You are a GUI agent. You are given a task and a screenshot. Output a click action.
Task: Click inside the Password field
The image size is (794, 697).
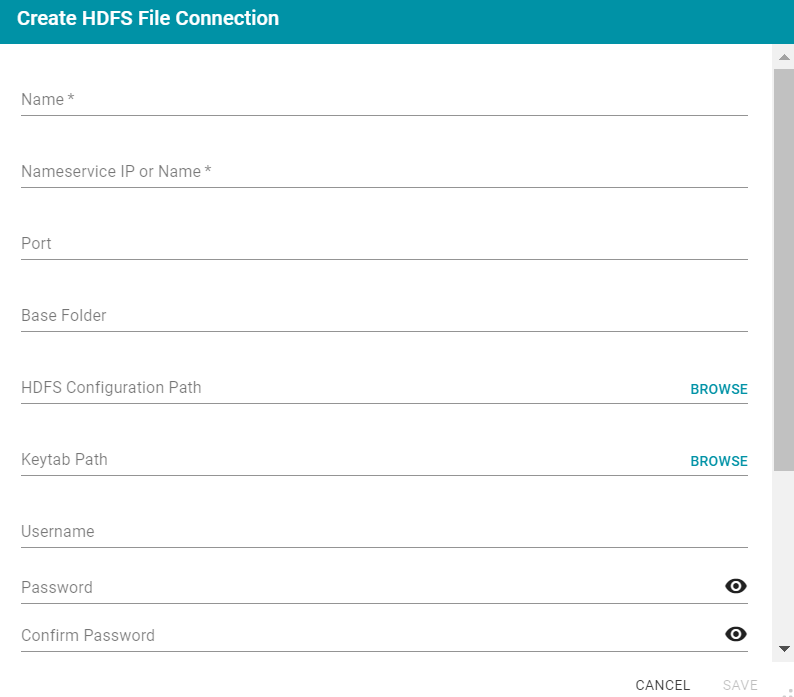pos(370,588)
